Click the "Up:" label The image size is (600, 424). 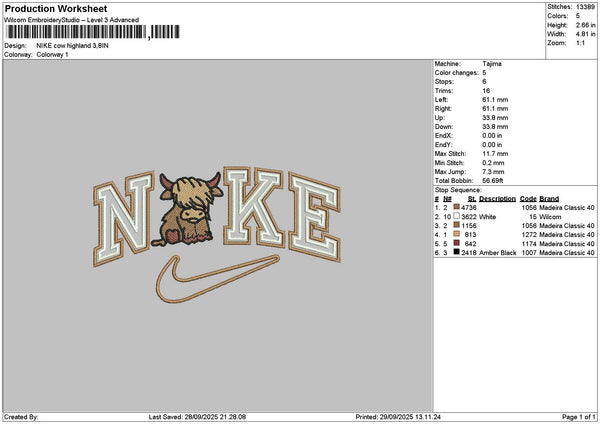(440, 118)
